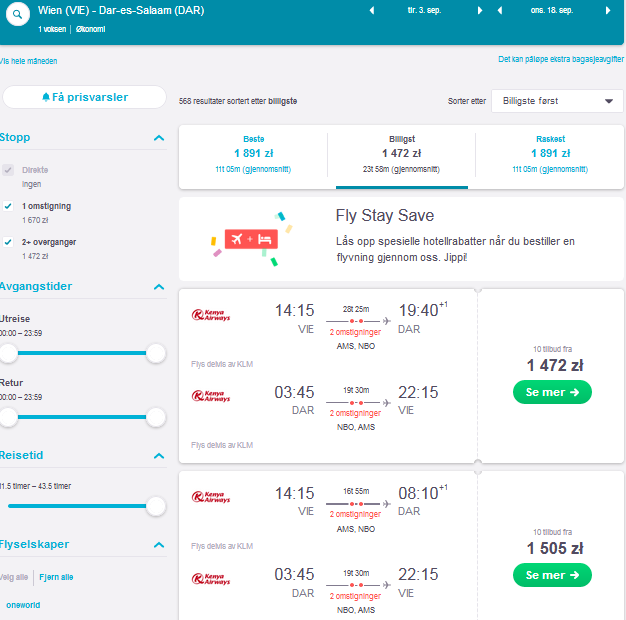Switch to the Raskest tab

click(550, 154)
